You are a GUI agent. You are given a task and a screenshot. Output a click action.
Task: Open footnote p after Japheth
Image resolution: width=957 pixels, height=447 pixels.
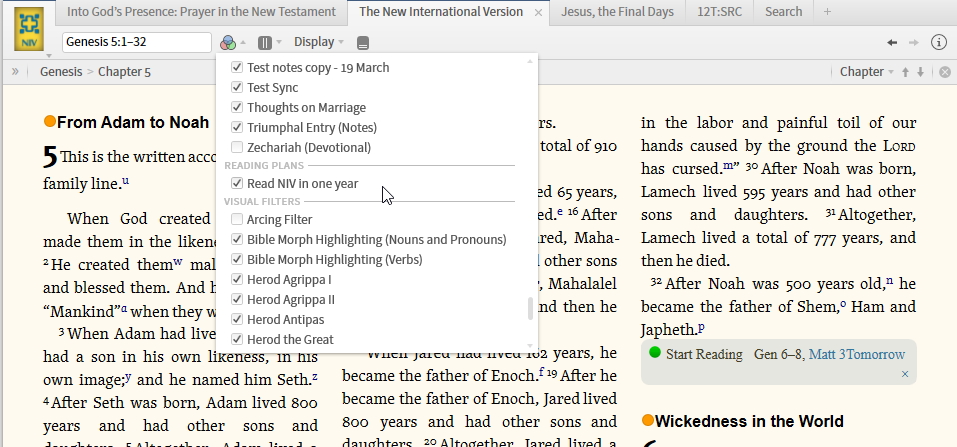(701, 328)
